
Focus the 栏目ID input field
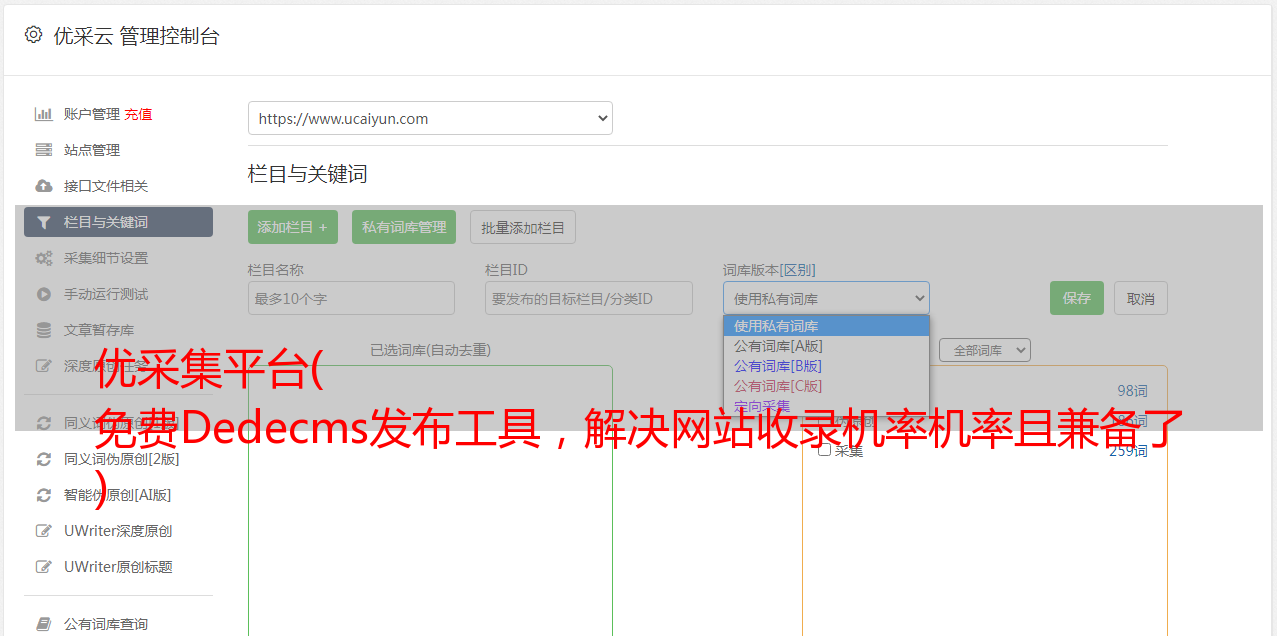(589, 298)
